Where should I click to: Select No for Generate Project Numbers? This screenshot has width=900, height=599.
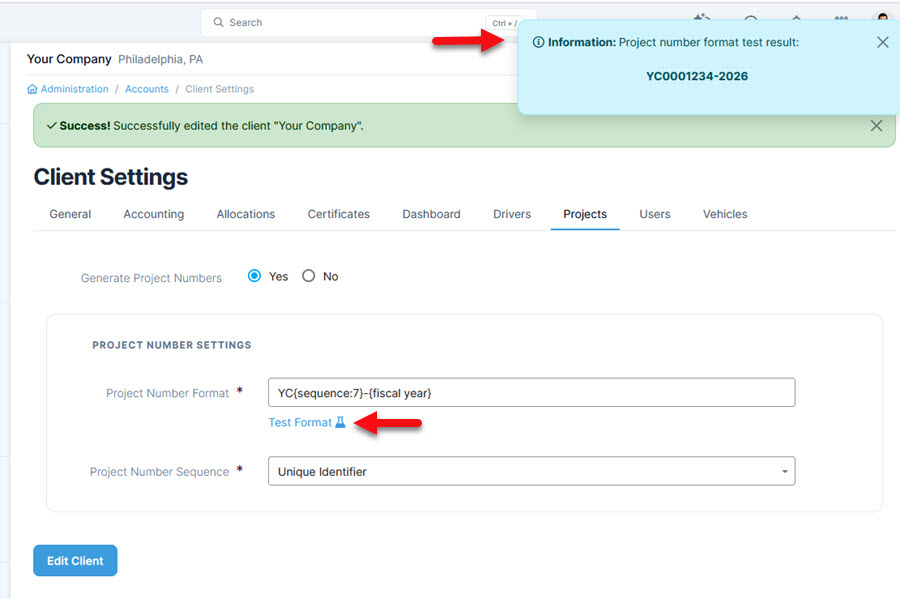click(x=309, y=276)
